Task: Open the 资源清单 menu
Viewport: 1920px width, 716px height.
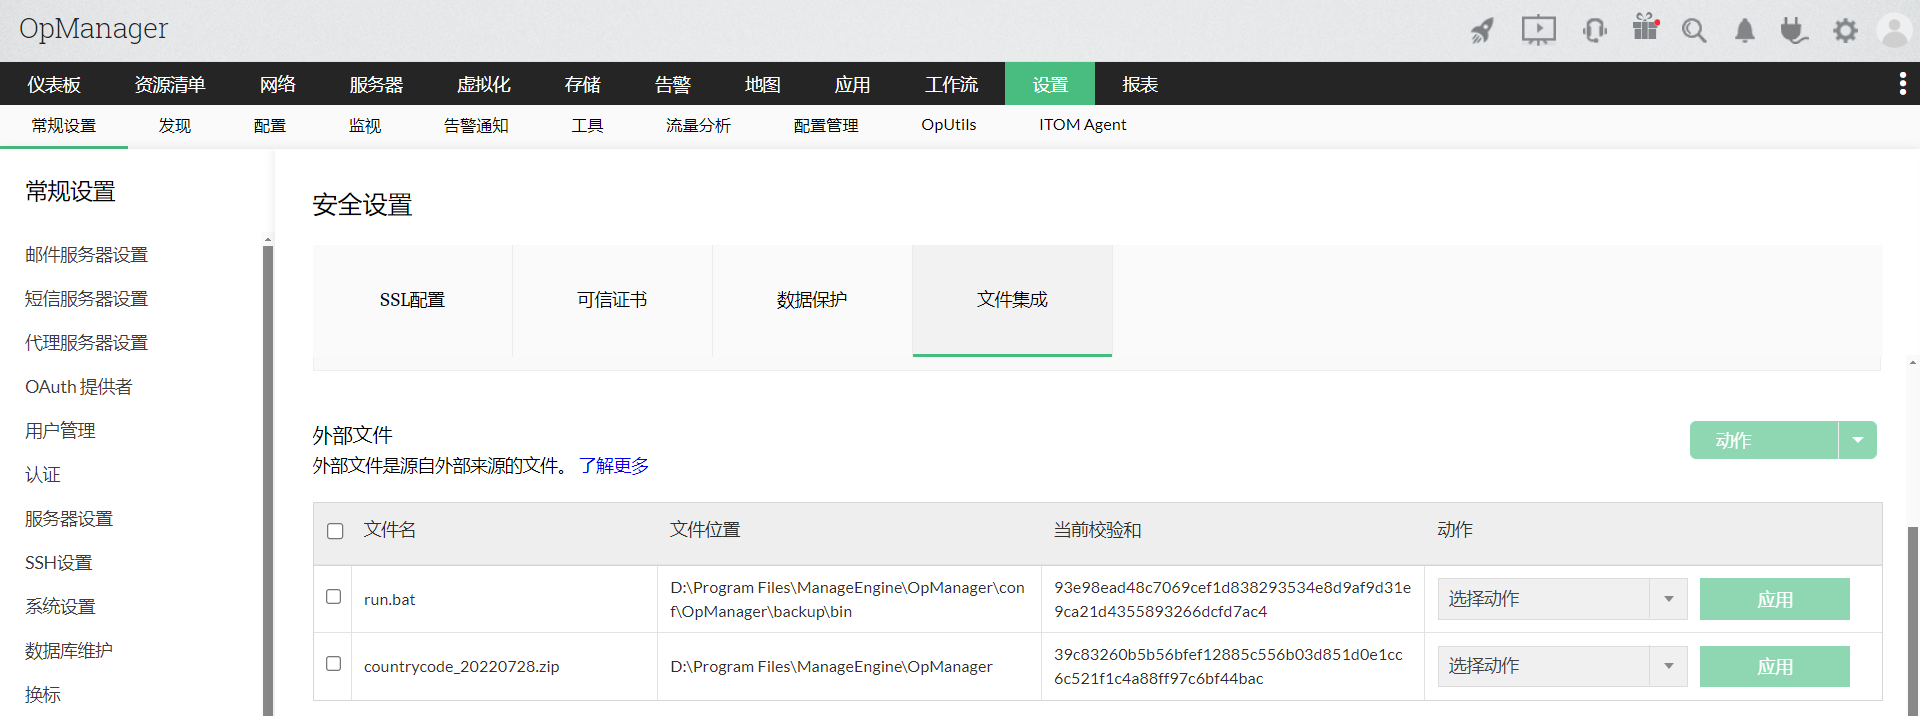Action: tap(170, 84)
